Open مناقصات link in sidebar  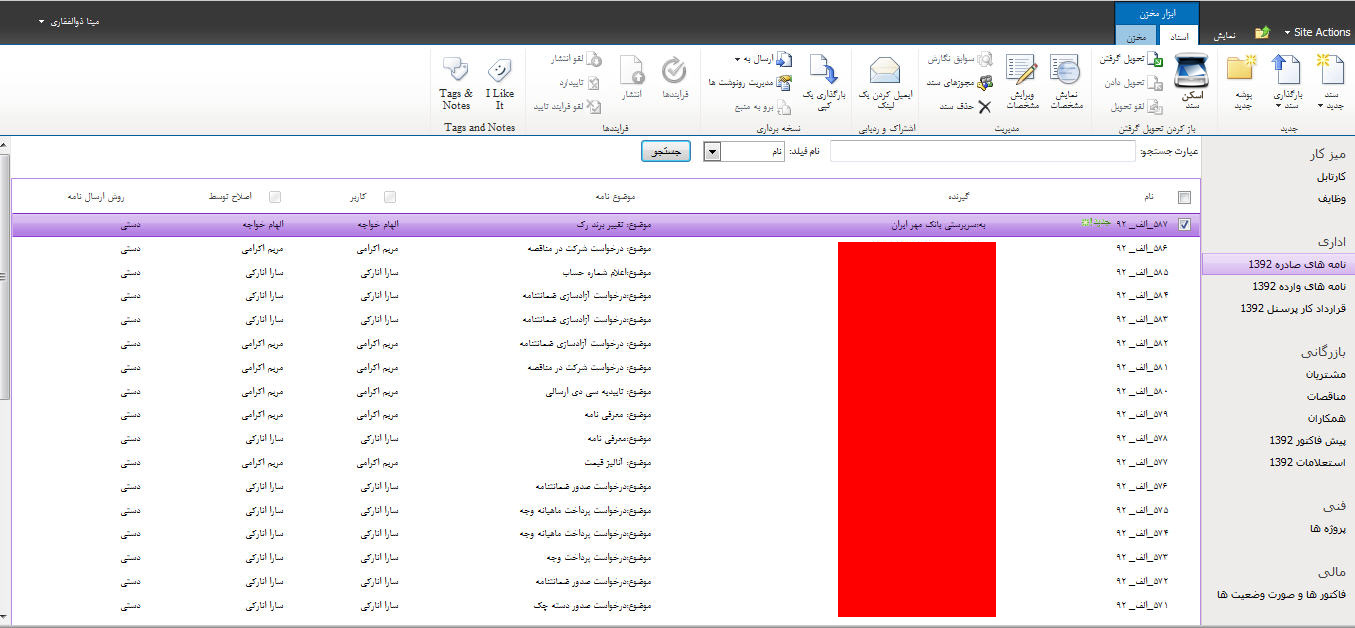tap(1325, 396)
